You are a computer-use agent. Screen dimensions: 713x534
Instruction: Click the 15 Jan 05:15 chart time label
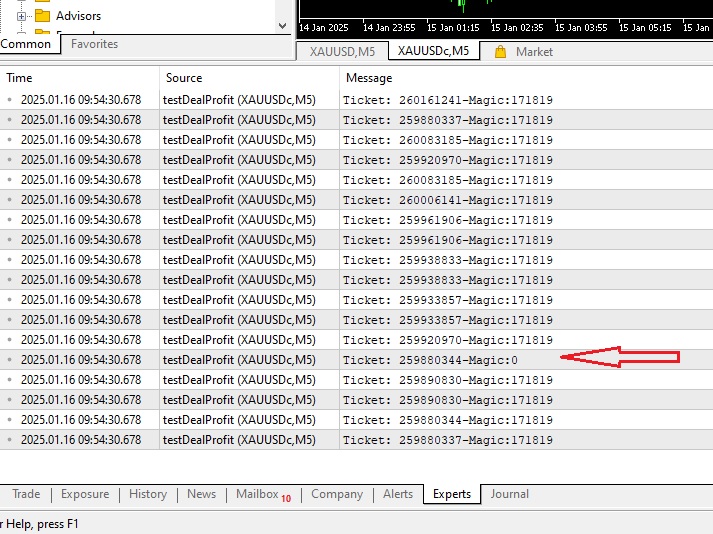pyautogui.click(x=645, y=28)
